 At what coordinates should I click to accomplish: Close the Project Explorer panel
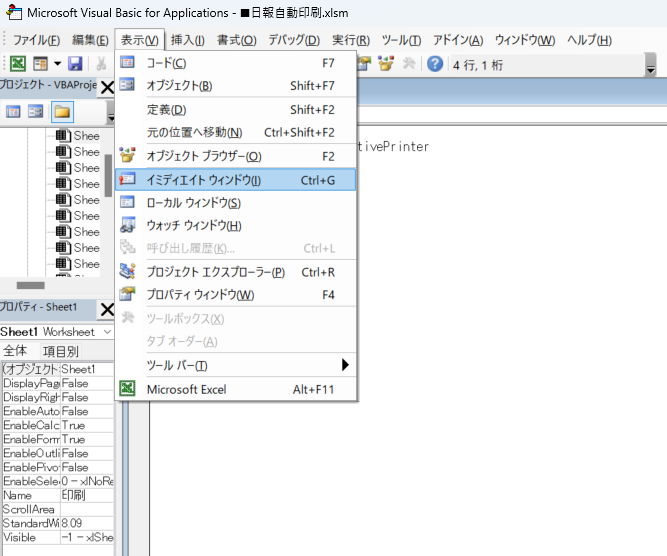(107, 88)
